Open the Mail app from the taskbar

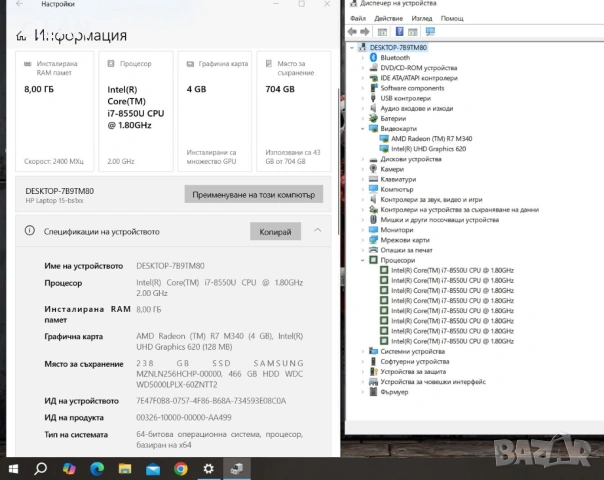pos(153,469)
